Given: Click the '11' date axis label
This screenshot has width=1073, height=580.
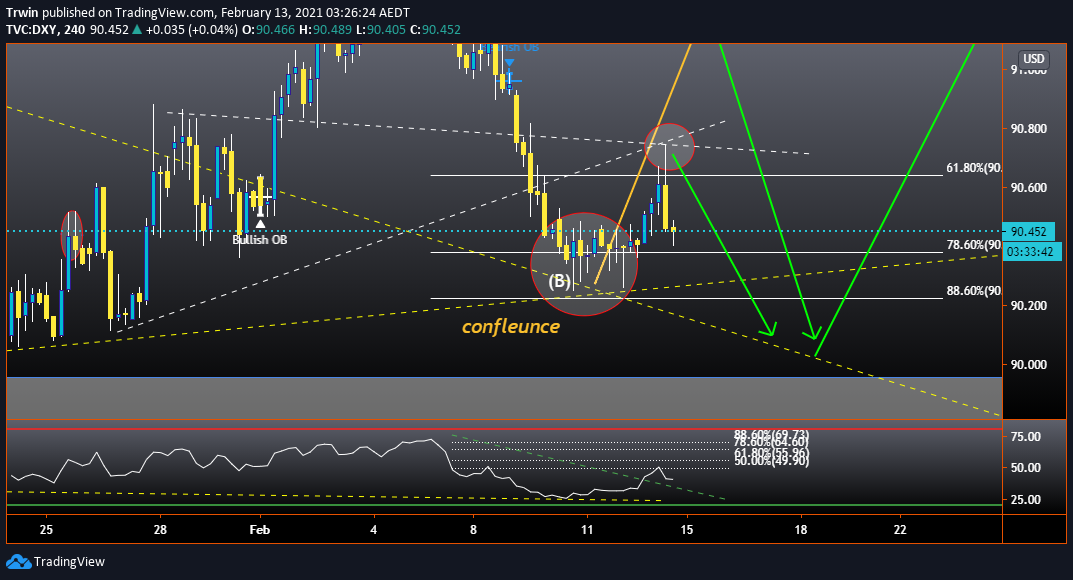Looking at the screenshot, I should click(x=586, y=529).
